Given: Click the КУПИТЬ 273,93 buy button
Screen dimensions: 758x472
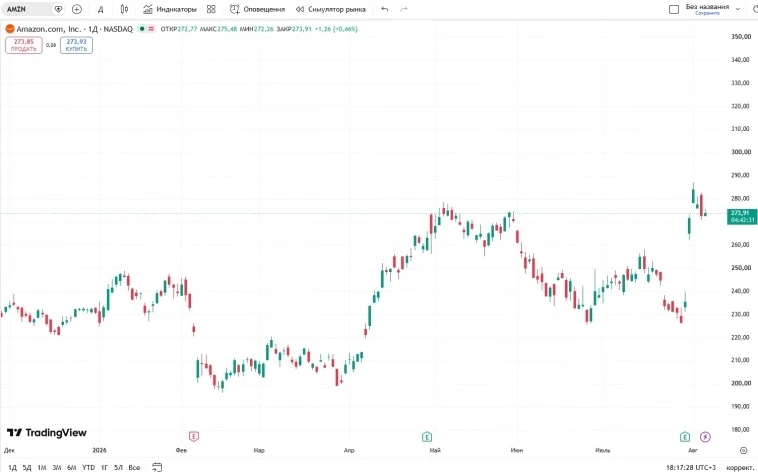Looking at the screenshot, I should coord(76,45).
